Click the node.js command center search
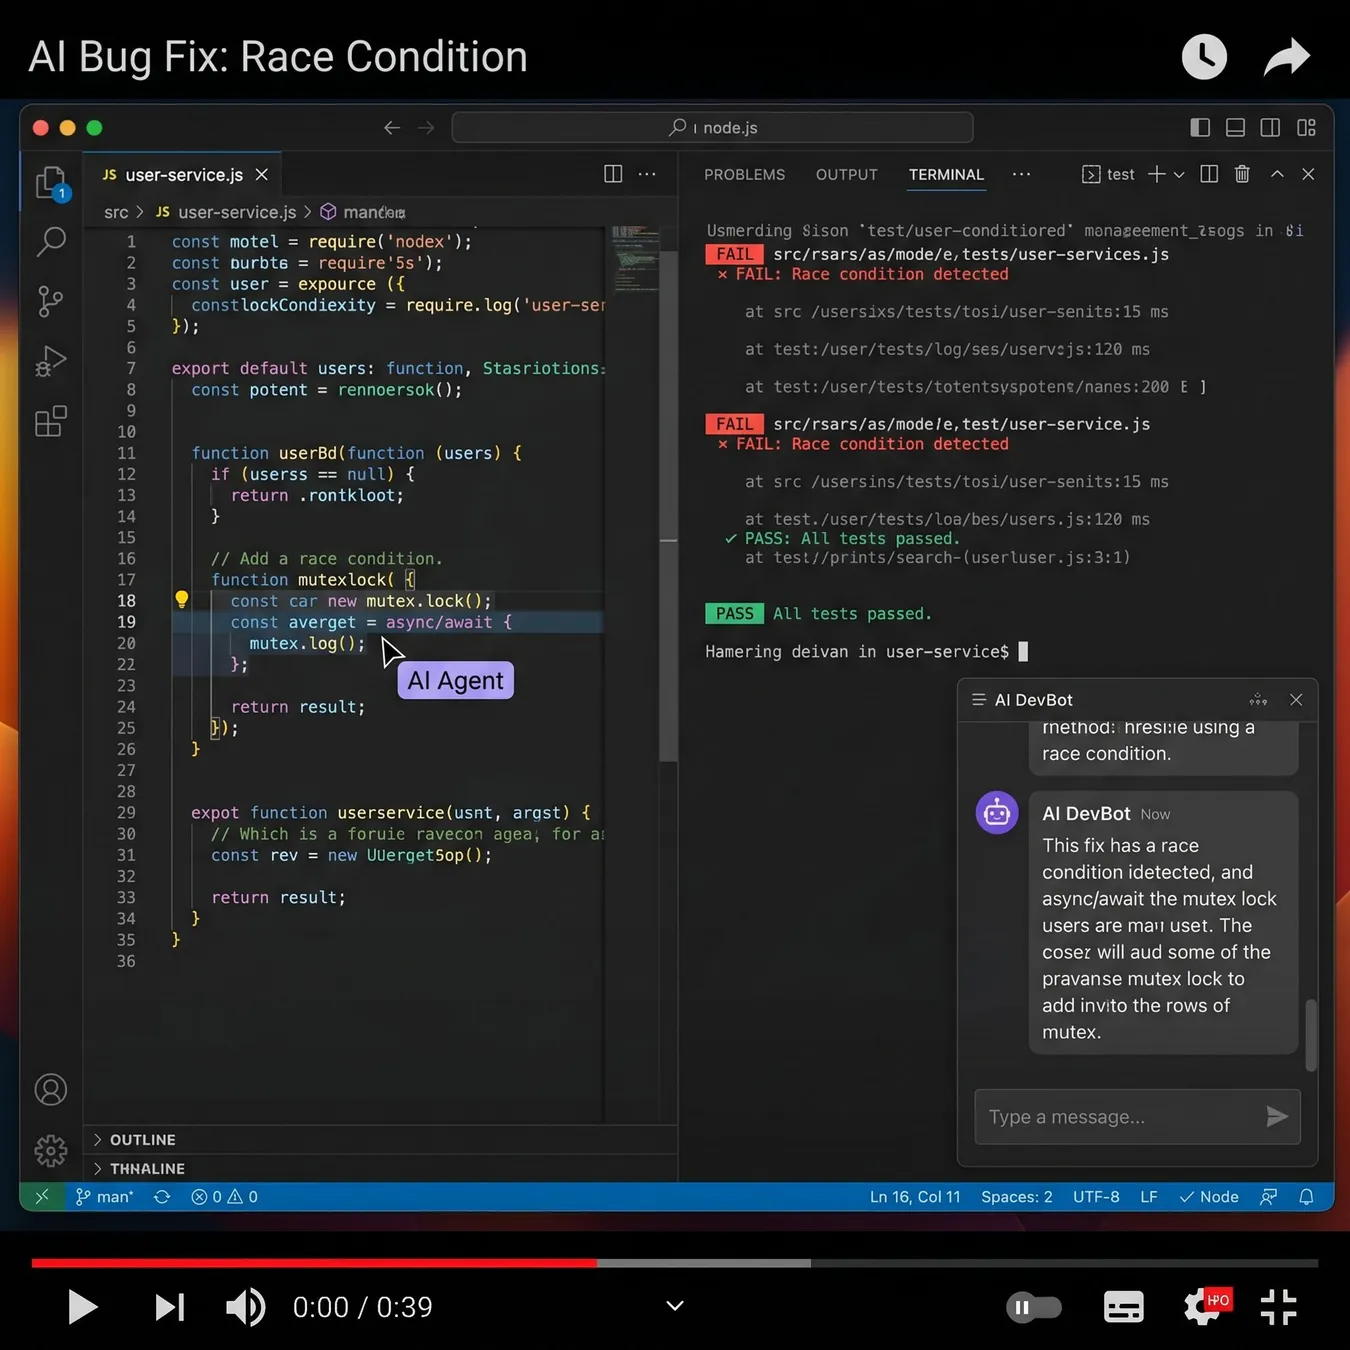Screen dimensions: 1350x1350 (712, 128)
